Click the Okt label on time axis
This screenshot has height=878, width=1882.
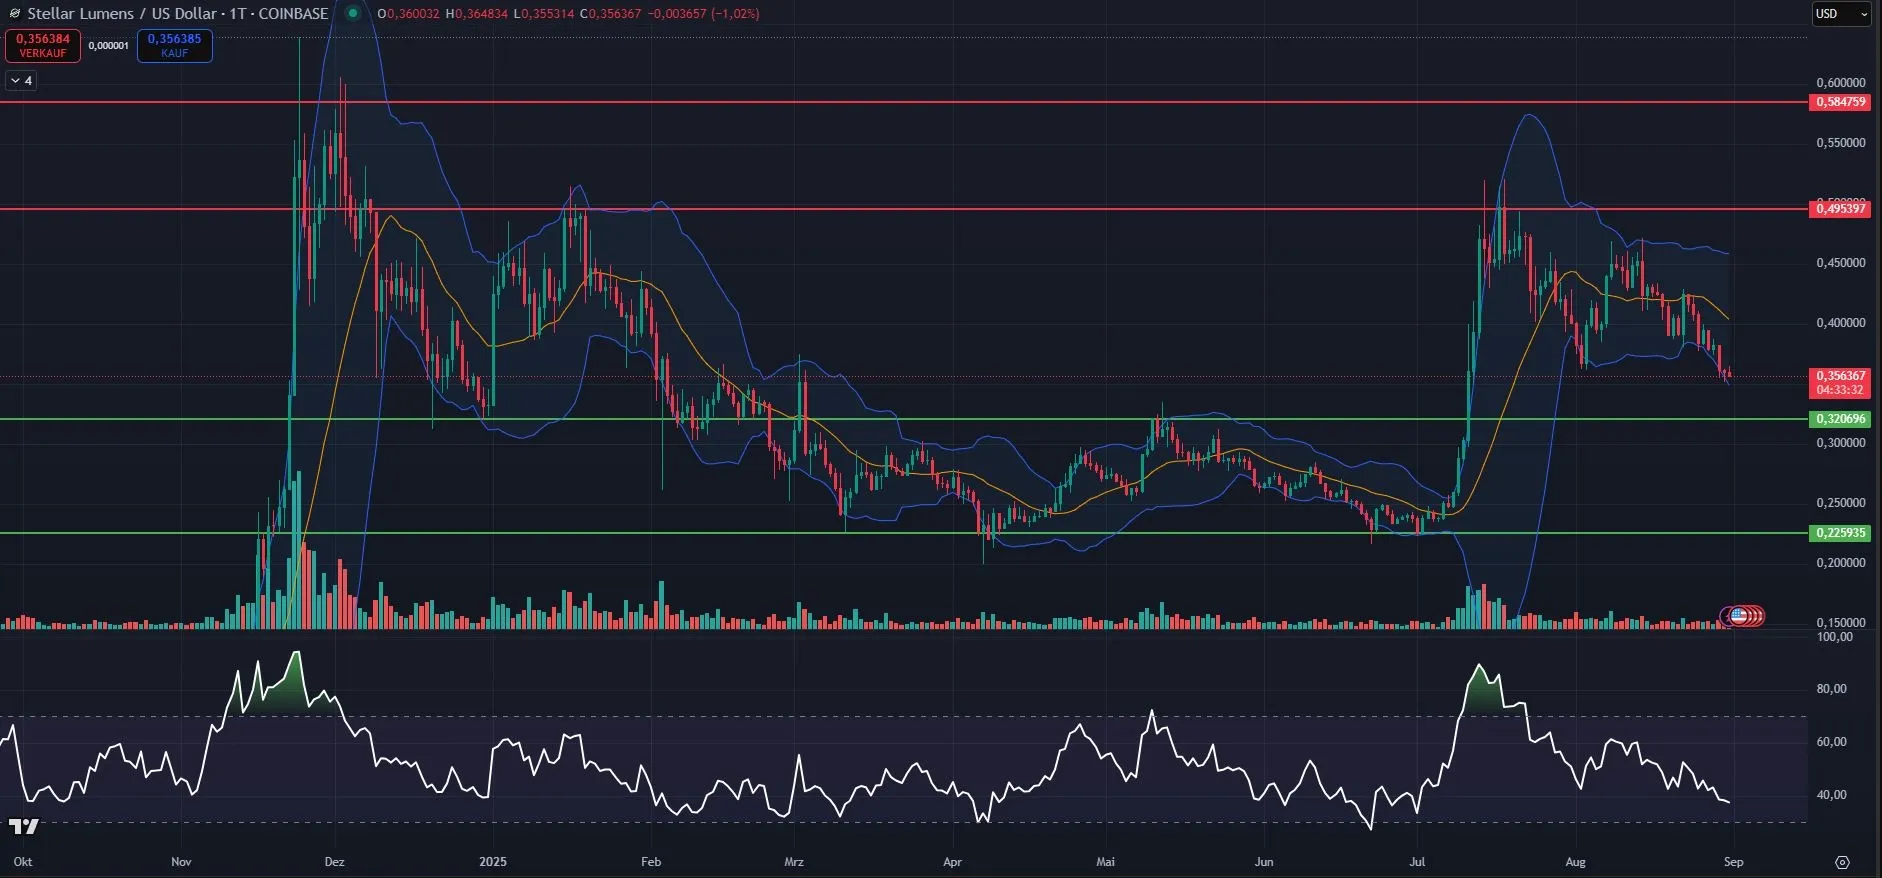[x=23, y=862]
